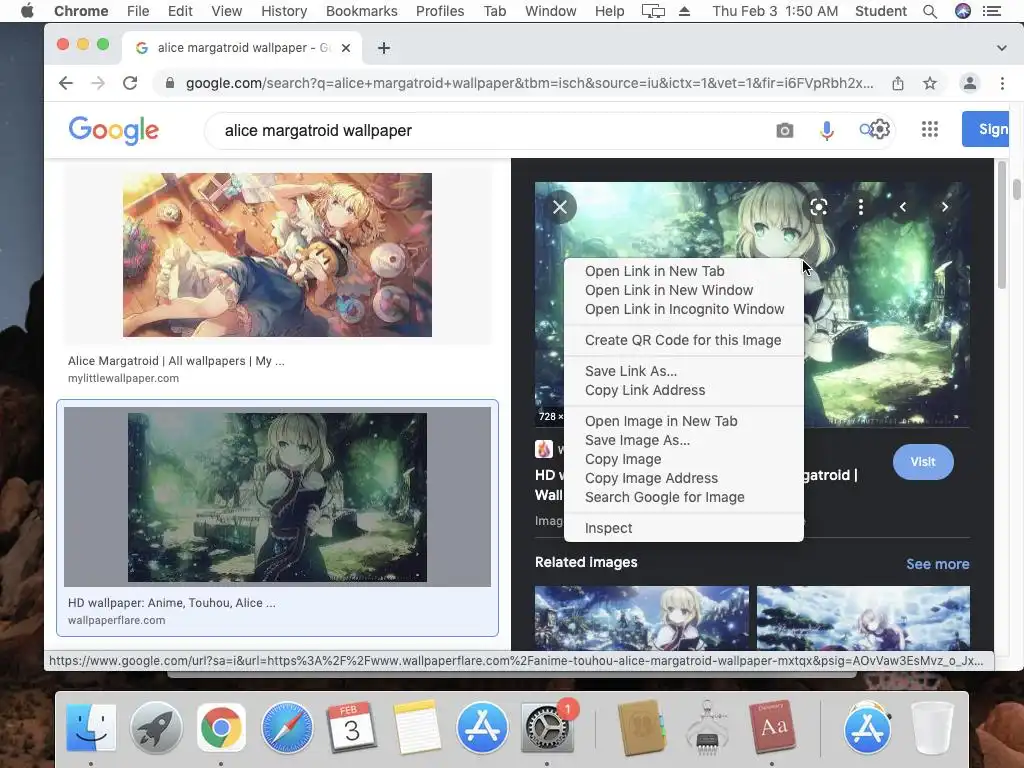Click the preview panel scrollbar
This screenshot has width=1024, height=768.
(x=1002, y=225)
